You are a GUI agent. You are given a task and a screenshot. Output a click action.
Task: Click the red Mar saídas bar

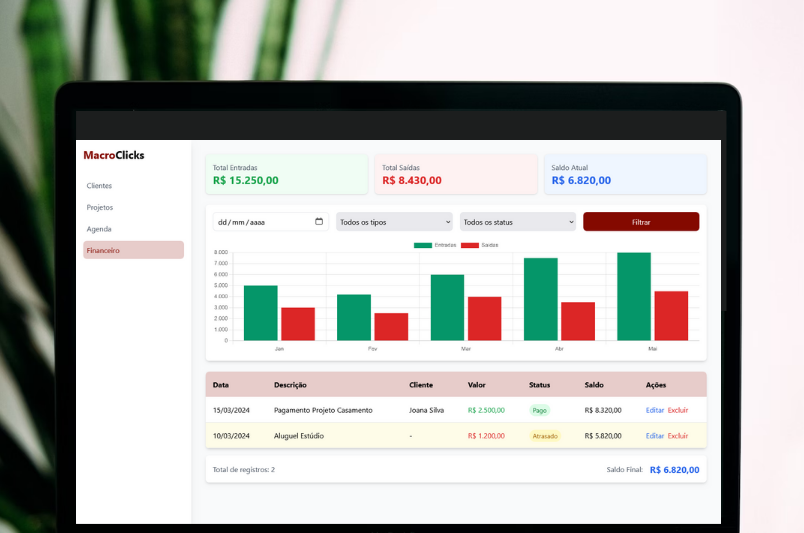click(485, 319)
